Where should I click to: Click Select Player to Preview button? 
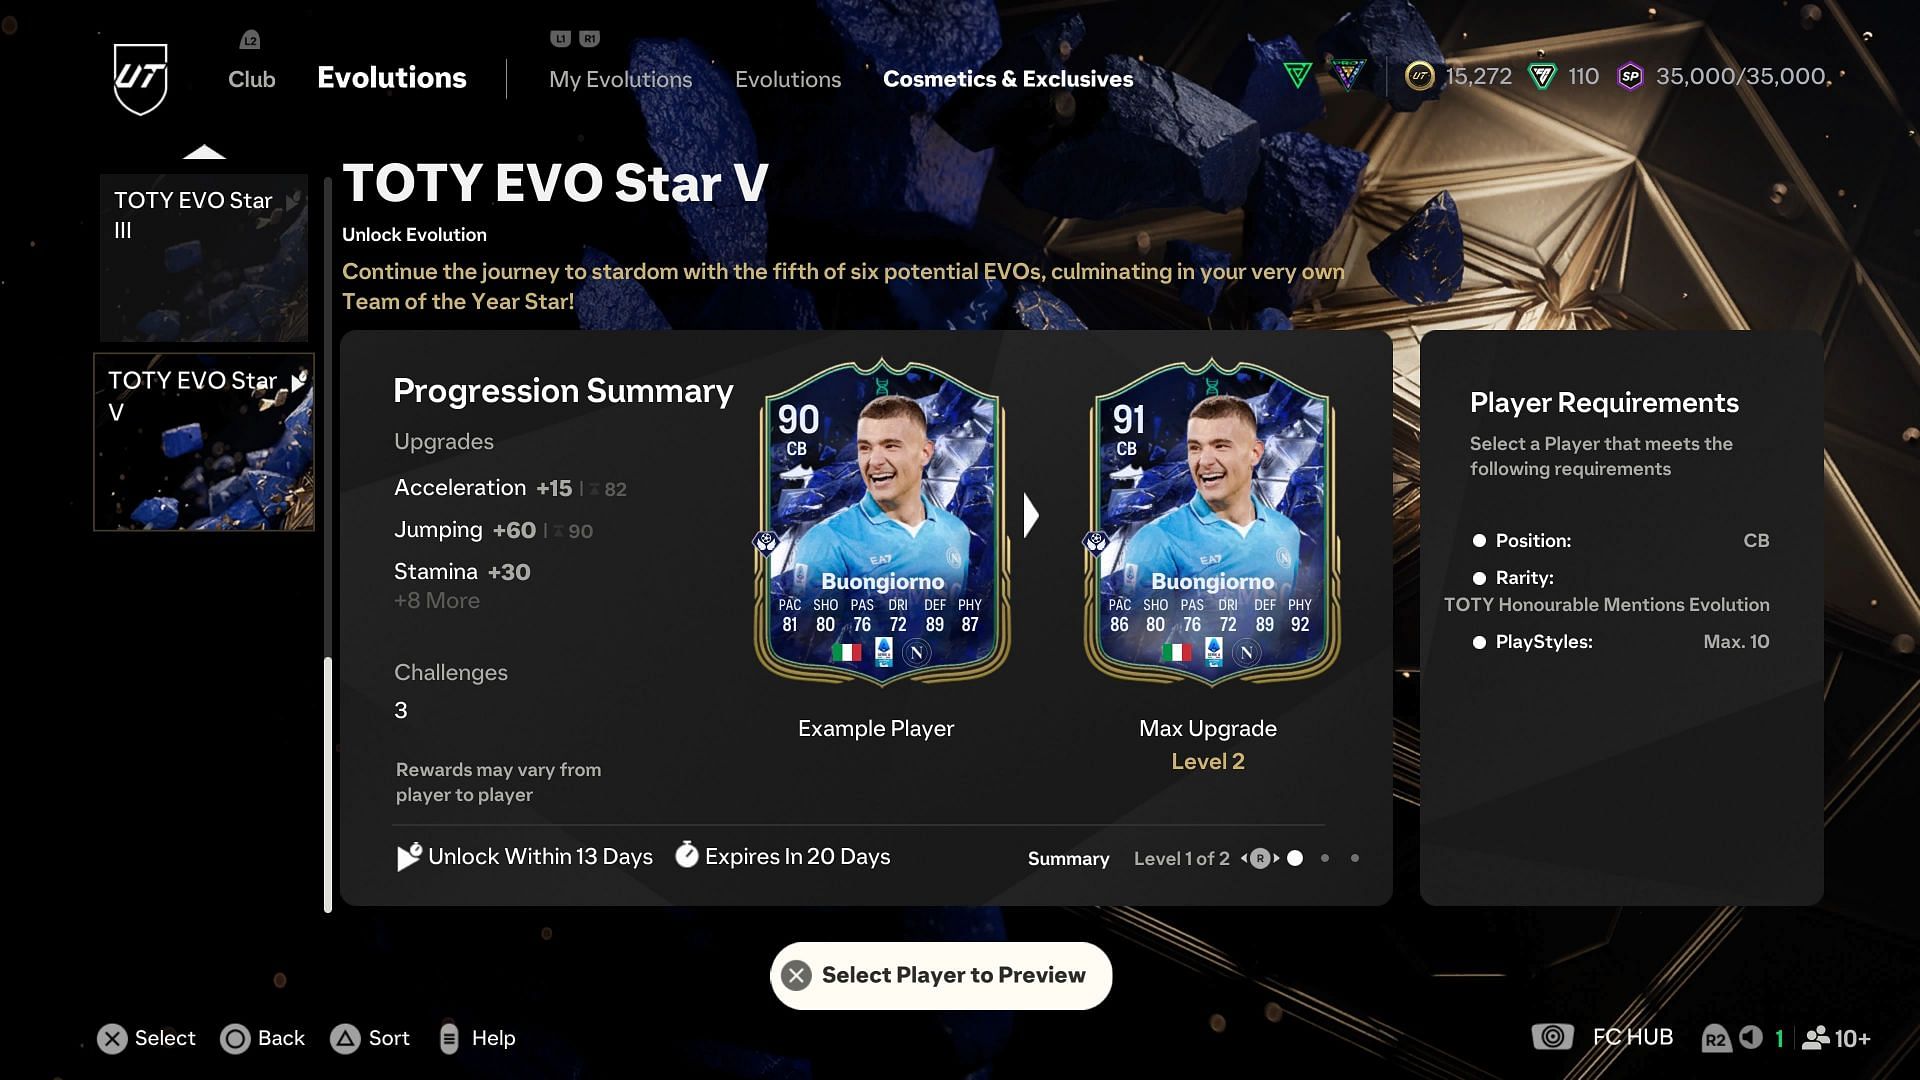941,975
